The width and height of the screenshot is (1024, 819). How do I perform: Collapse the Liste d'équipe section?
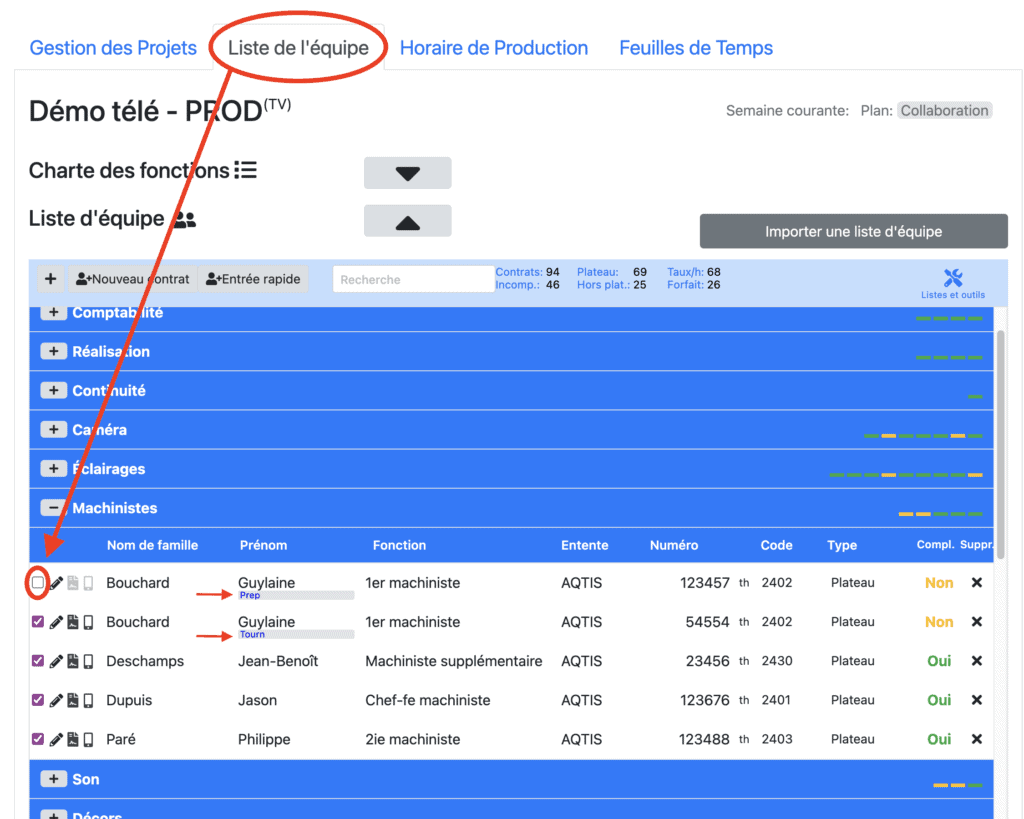click(x=407, y=221)
